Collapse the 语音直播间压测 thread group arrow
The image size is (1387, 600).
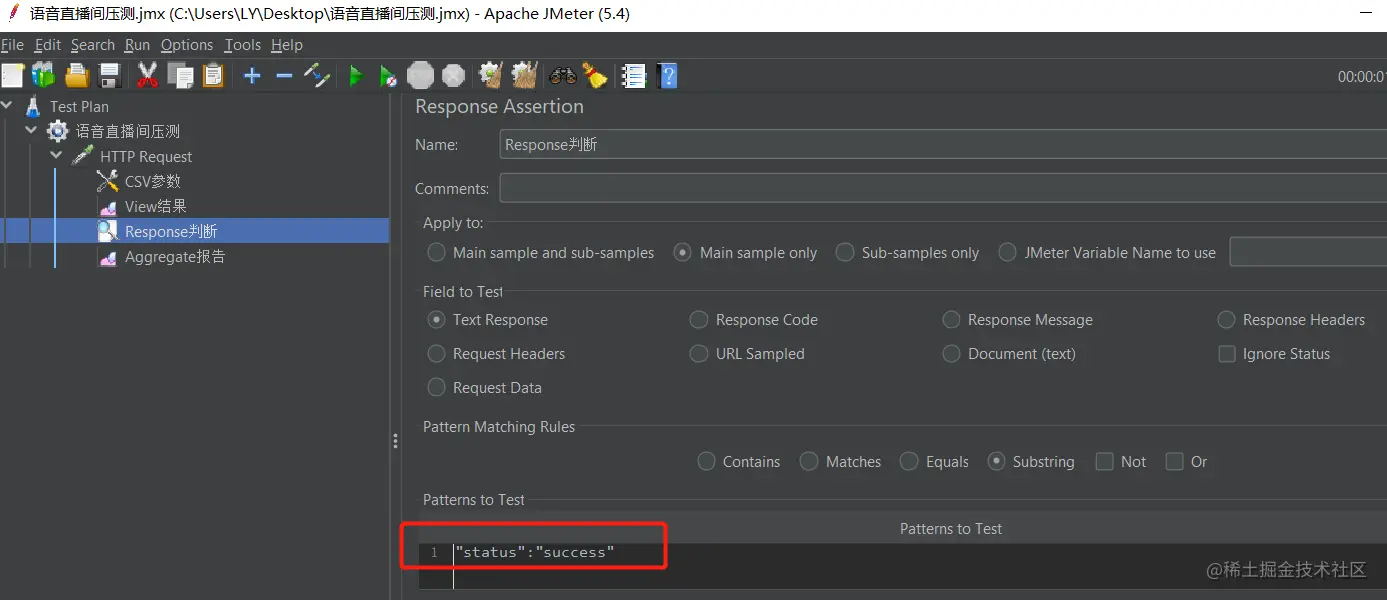[x=31, y=131]
